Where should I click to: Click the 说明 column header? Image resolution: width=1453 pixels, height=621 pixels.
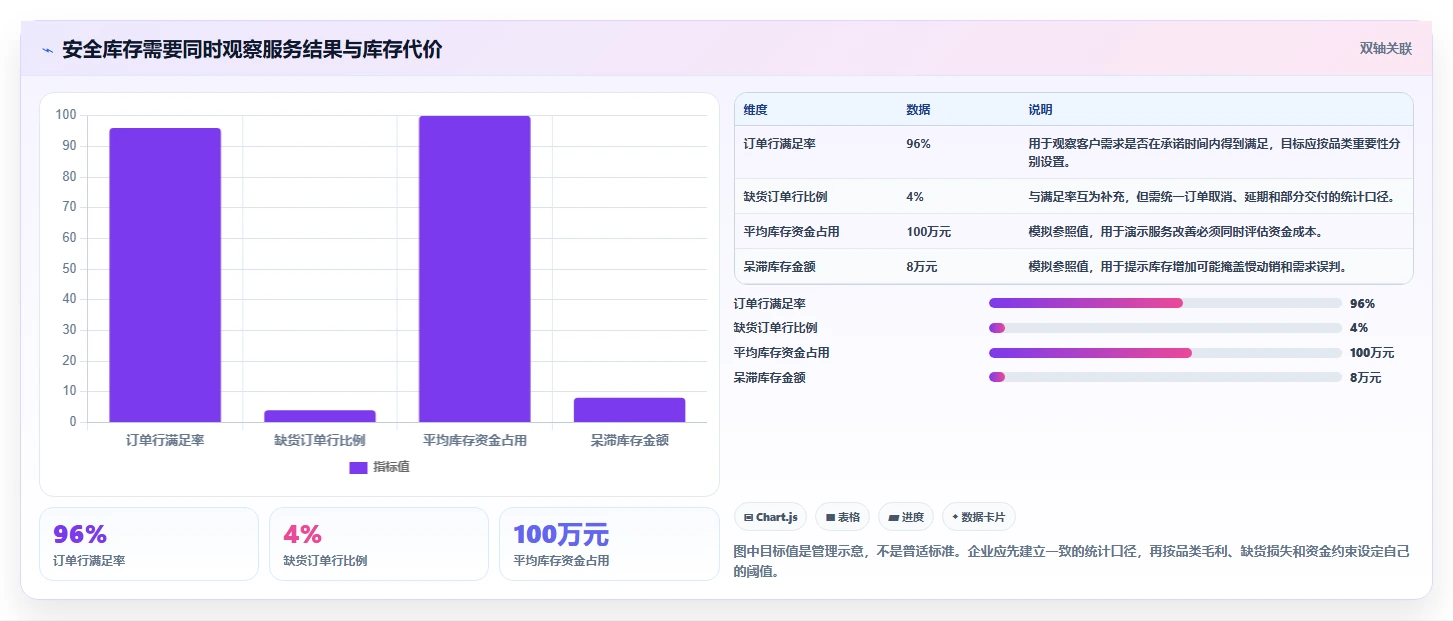[x=1040, y=109]
